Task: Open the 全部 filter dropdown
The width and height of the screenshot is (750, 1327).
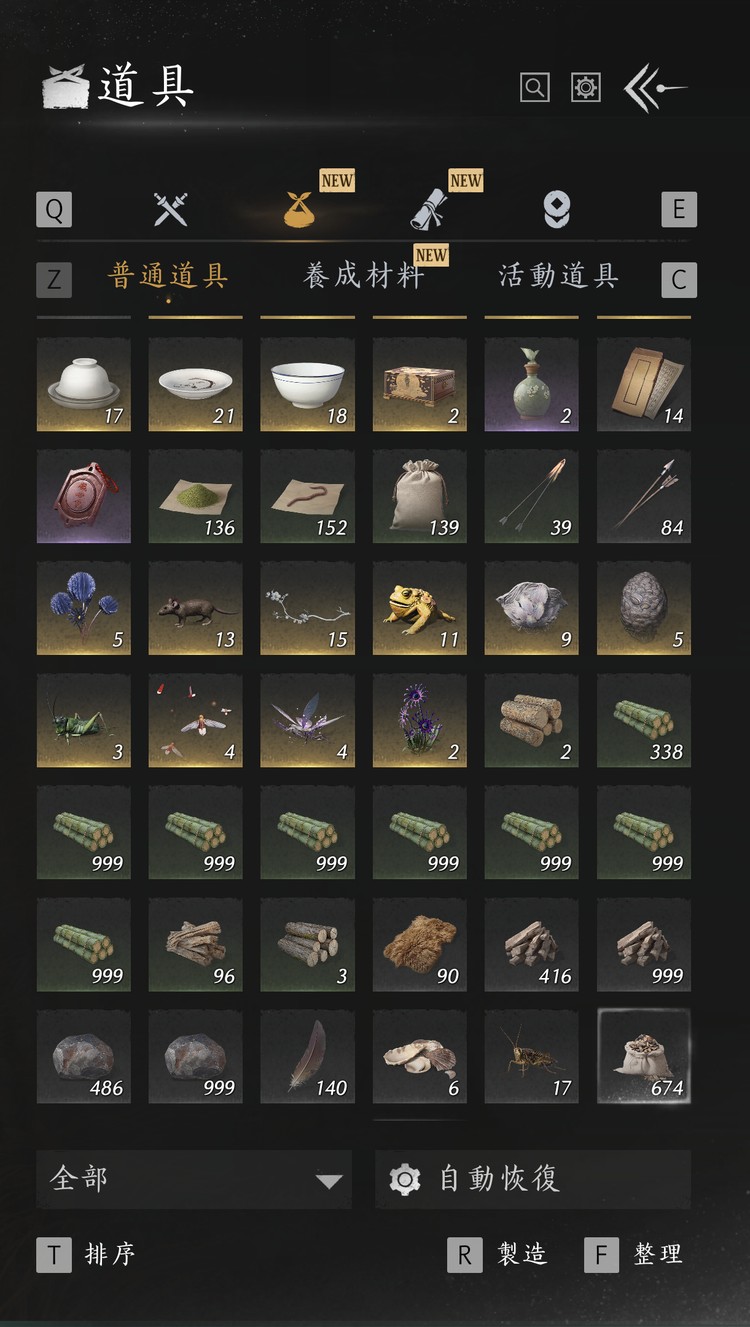Action: (194, 1179)
